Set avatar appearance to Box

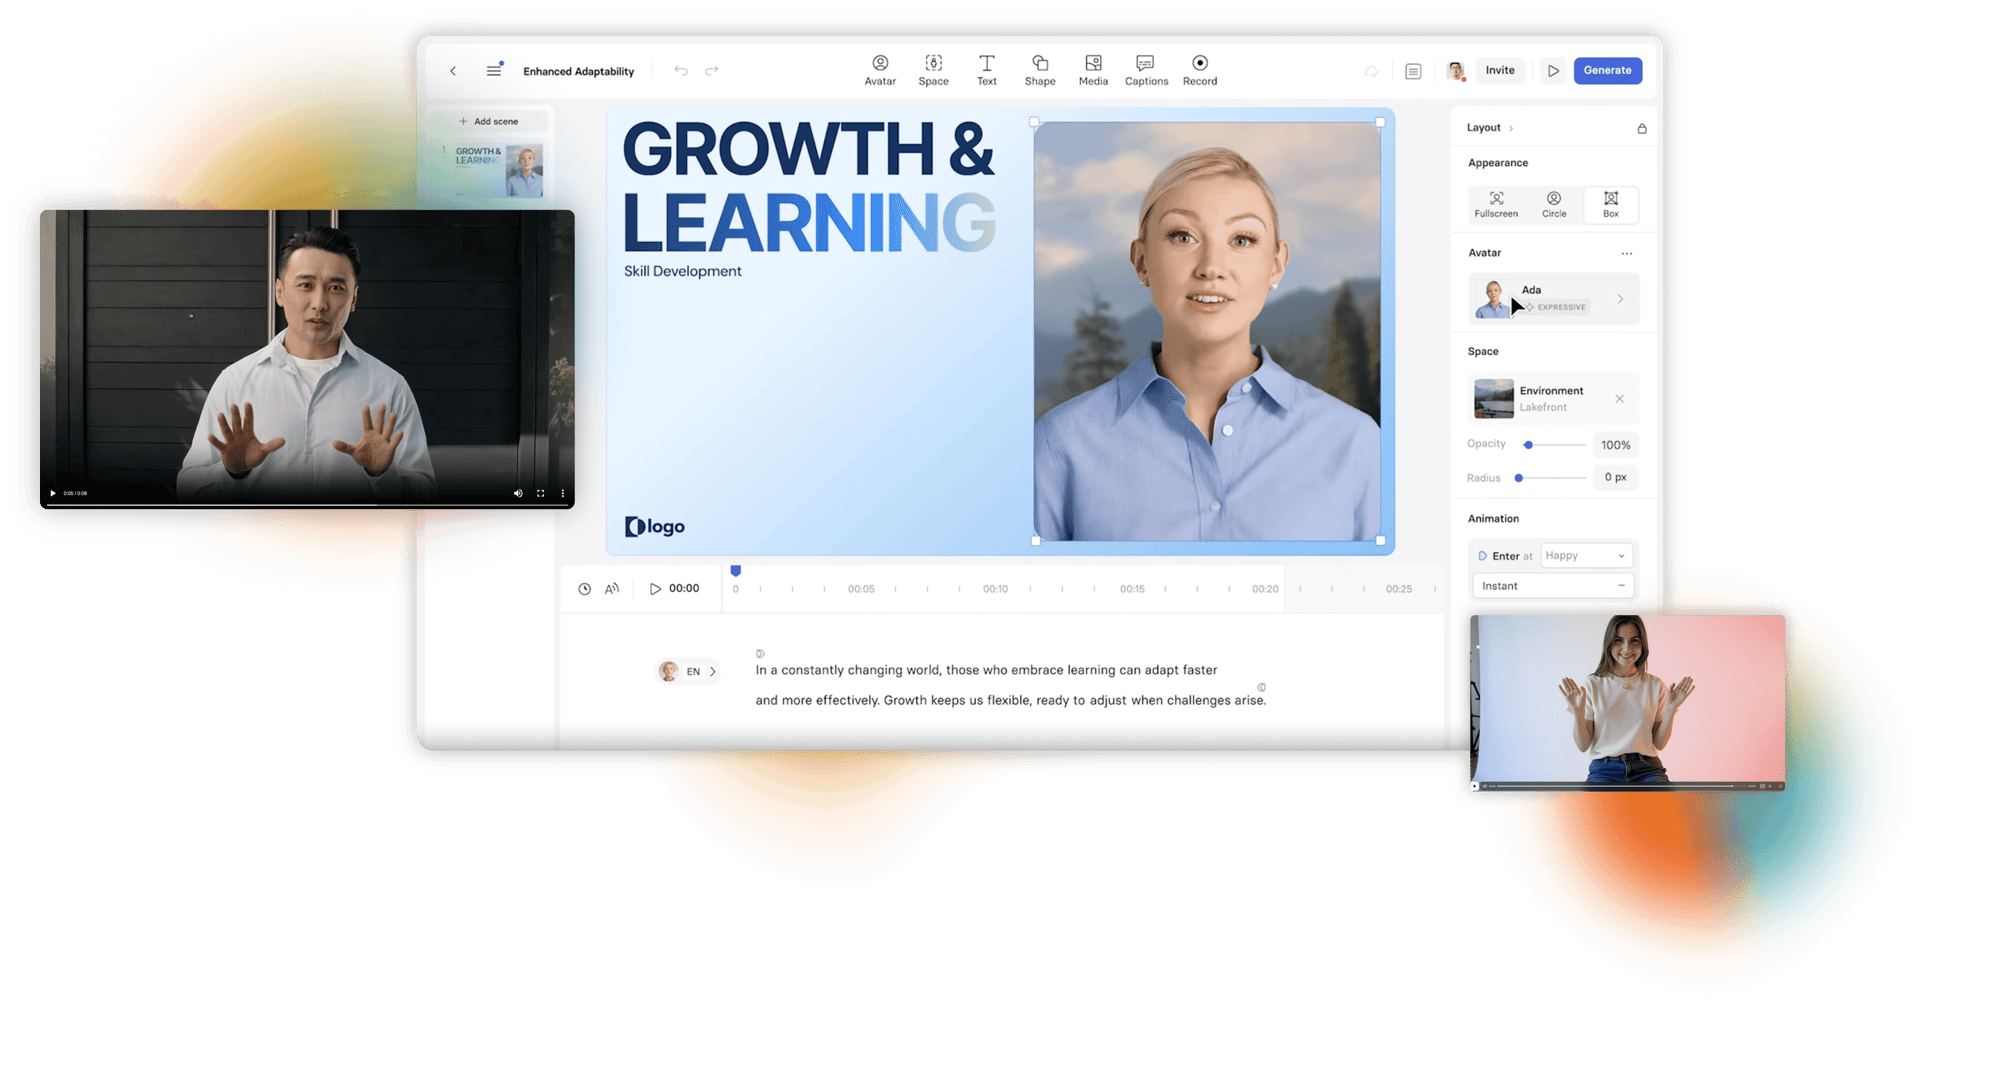point(1611,204)
